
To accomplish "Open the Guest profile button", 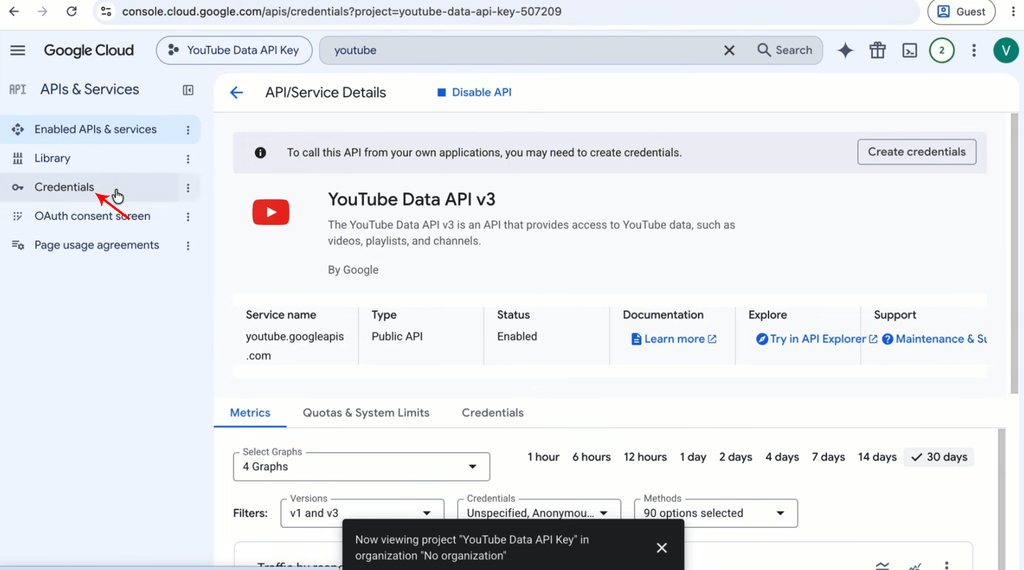I will (x=961, y=12).
